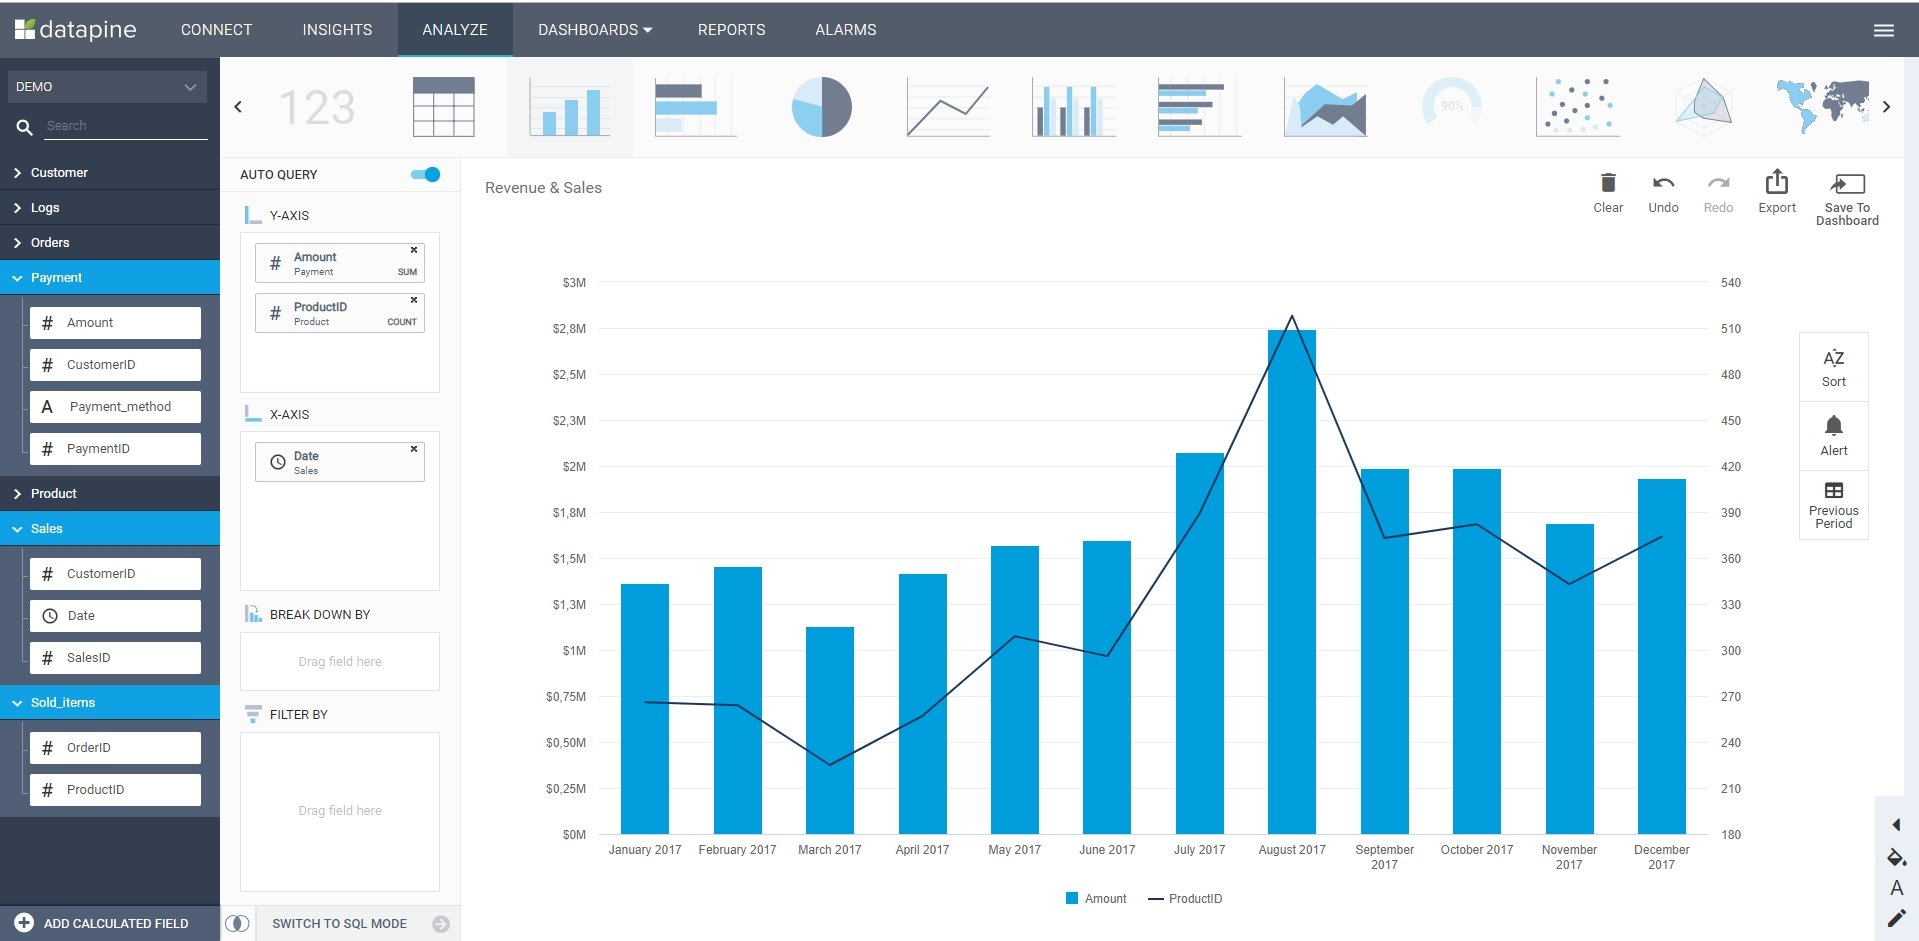Go to the Insights tab
The image size is (1919, 941).
(x=337, y=30)
